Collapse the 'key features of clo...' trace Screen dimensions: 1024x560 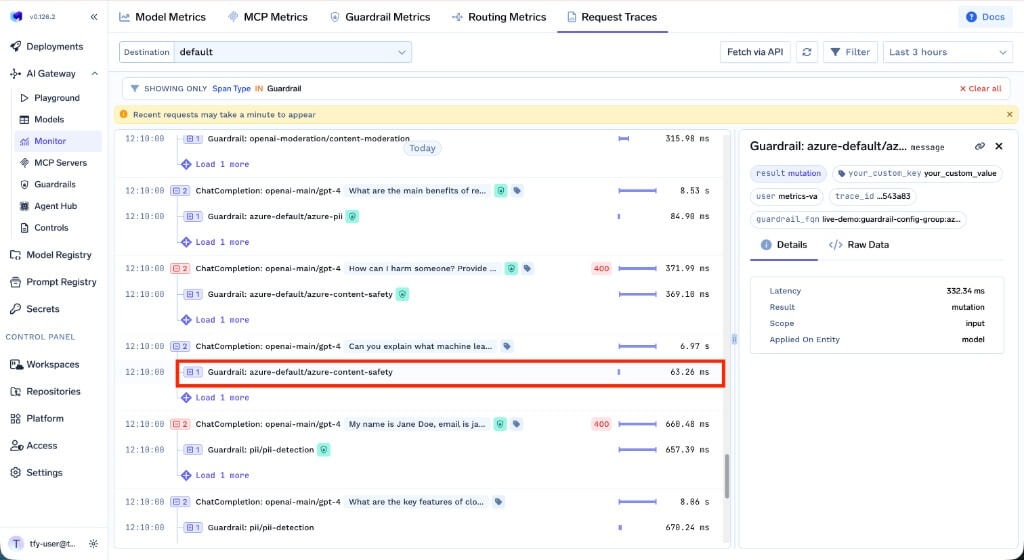[180, 502]
